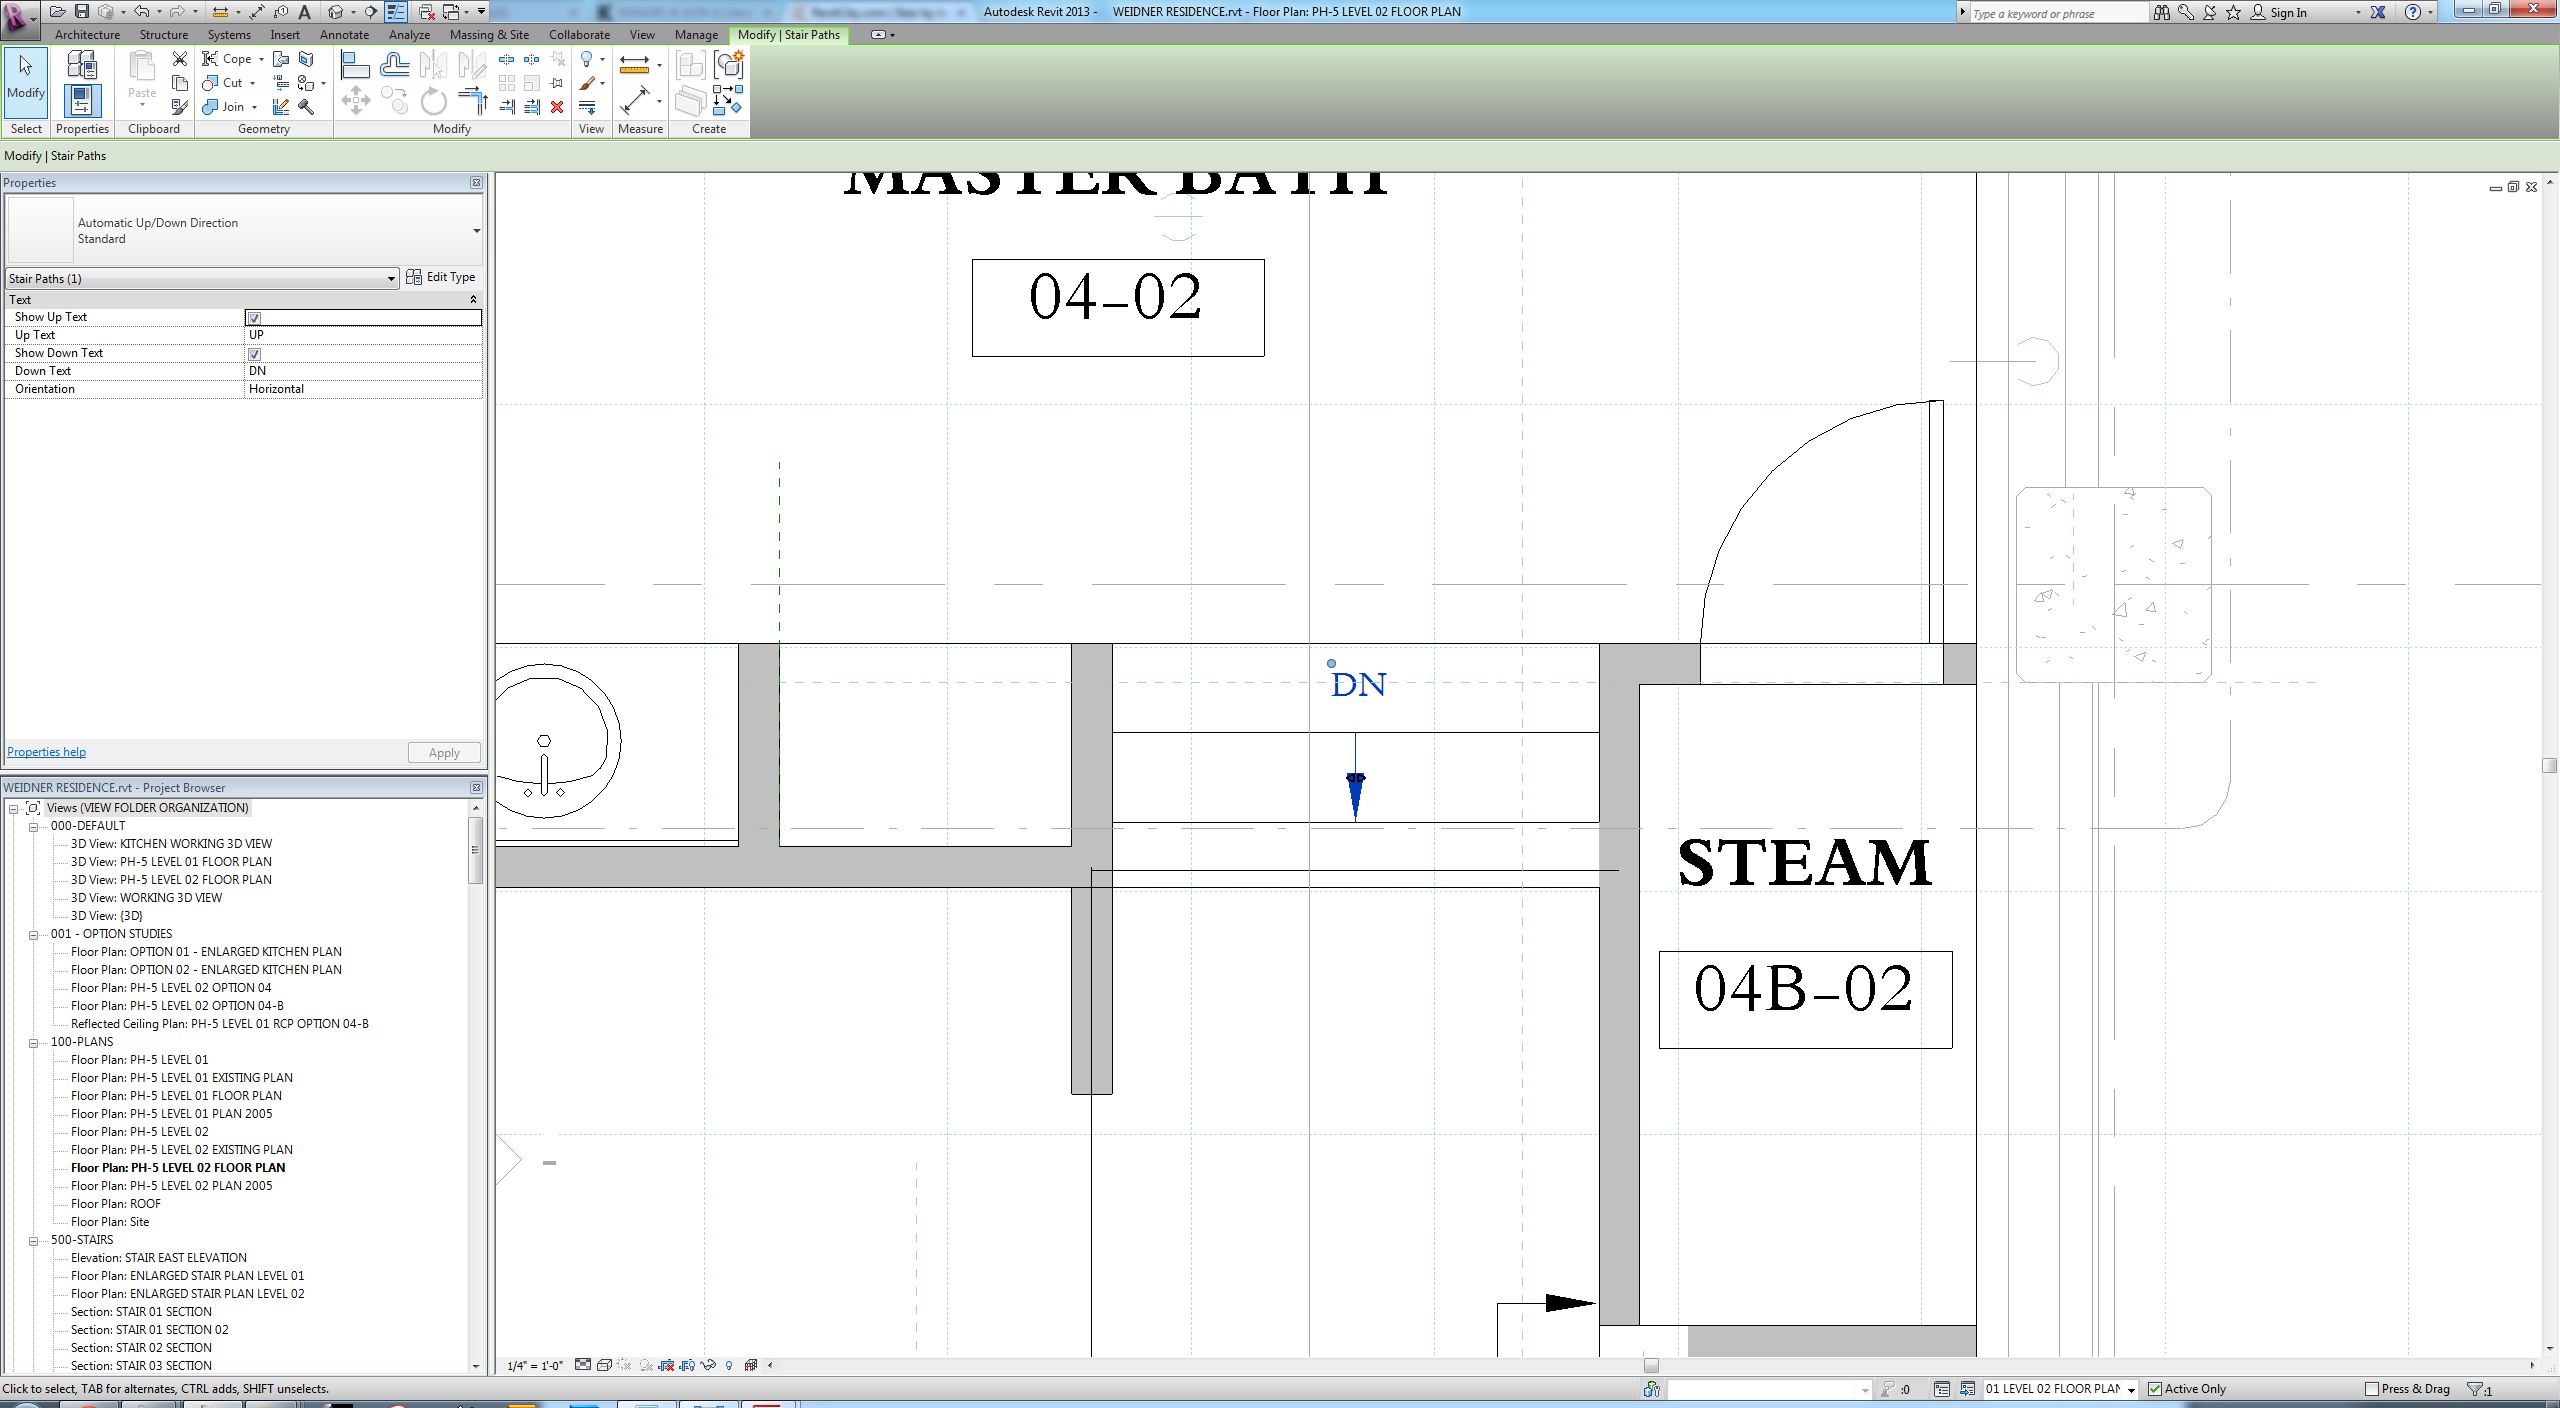Click the Align tool in Modify panel
Image resolution: width=2560 pixels, height=1408 pixels.
click(x=355, y=66)
